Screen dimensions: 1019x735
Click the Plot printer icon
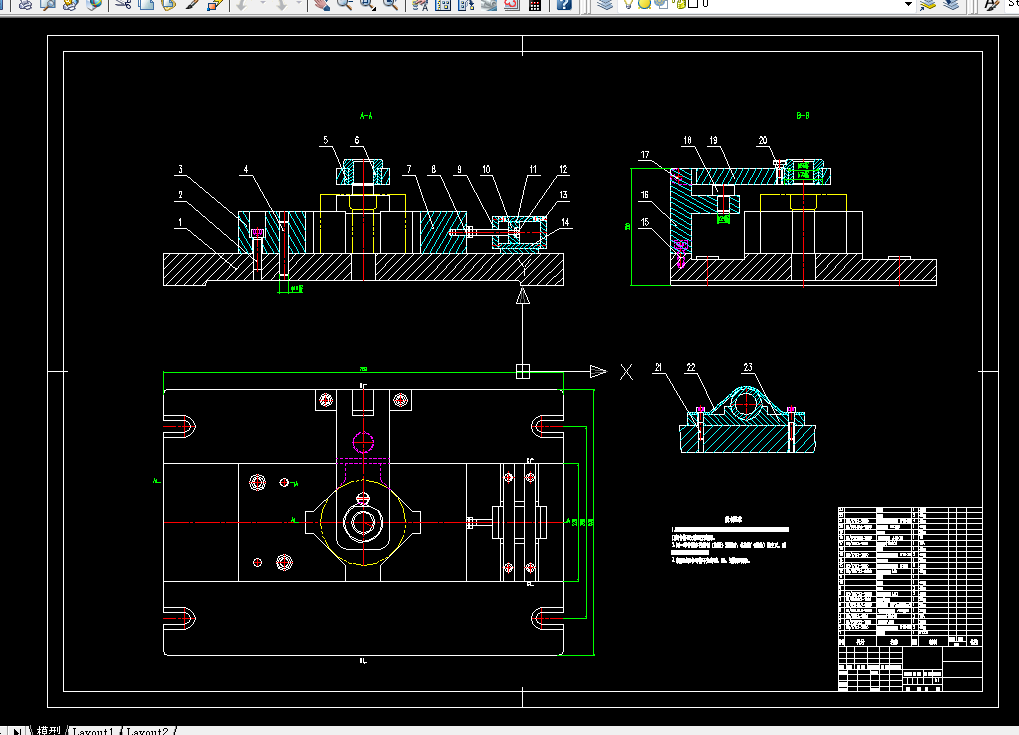(25, 4)
